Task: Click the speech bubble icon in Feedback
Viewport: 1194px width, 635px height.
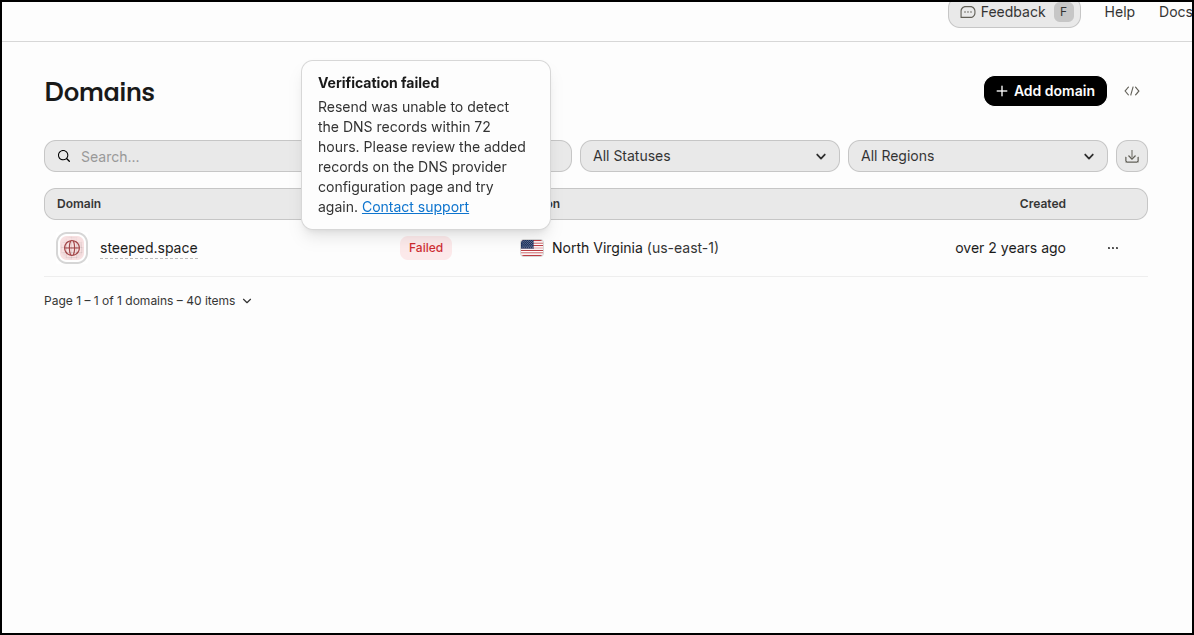Action: point(967,12)
